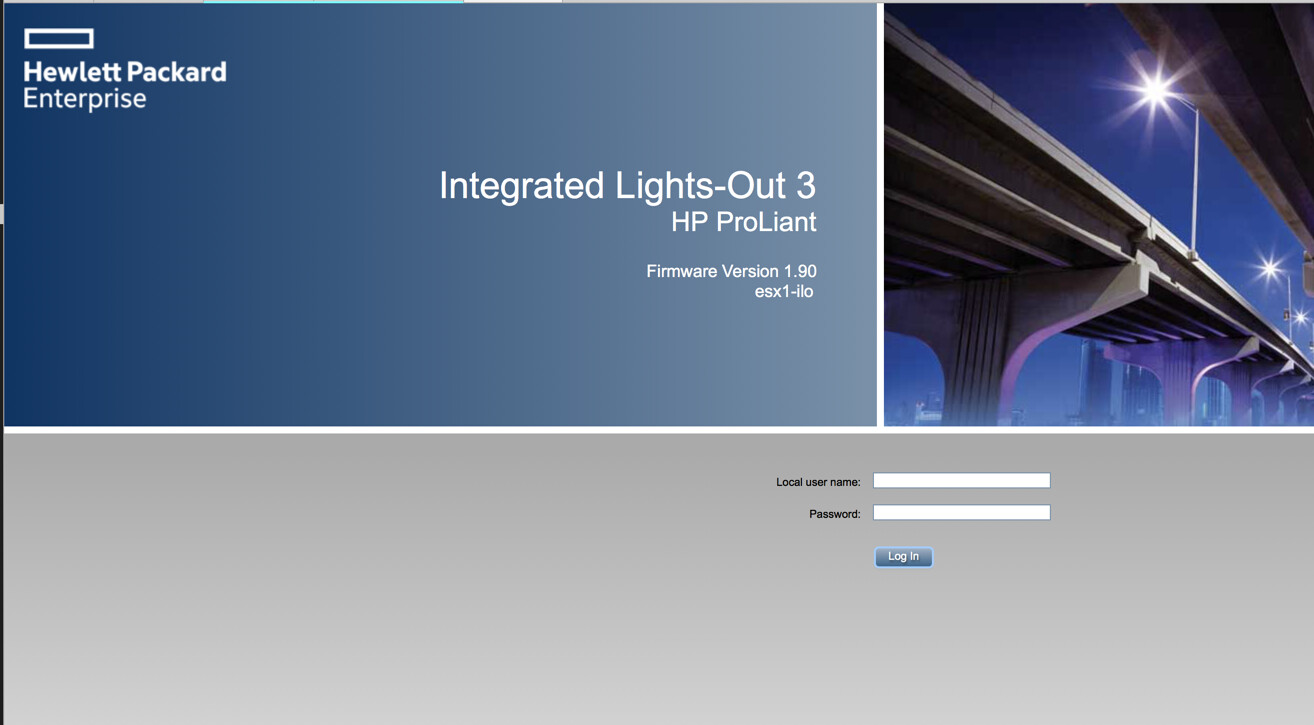This screenshot has height=725, width=1314.
Task: Click the Hewlett Packard wordmark text
Action: (x=125, y=72)
